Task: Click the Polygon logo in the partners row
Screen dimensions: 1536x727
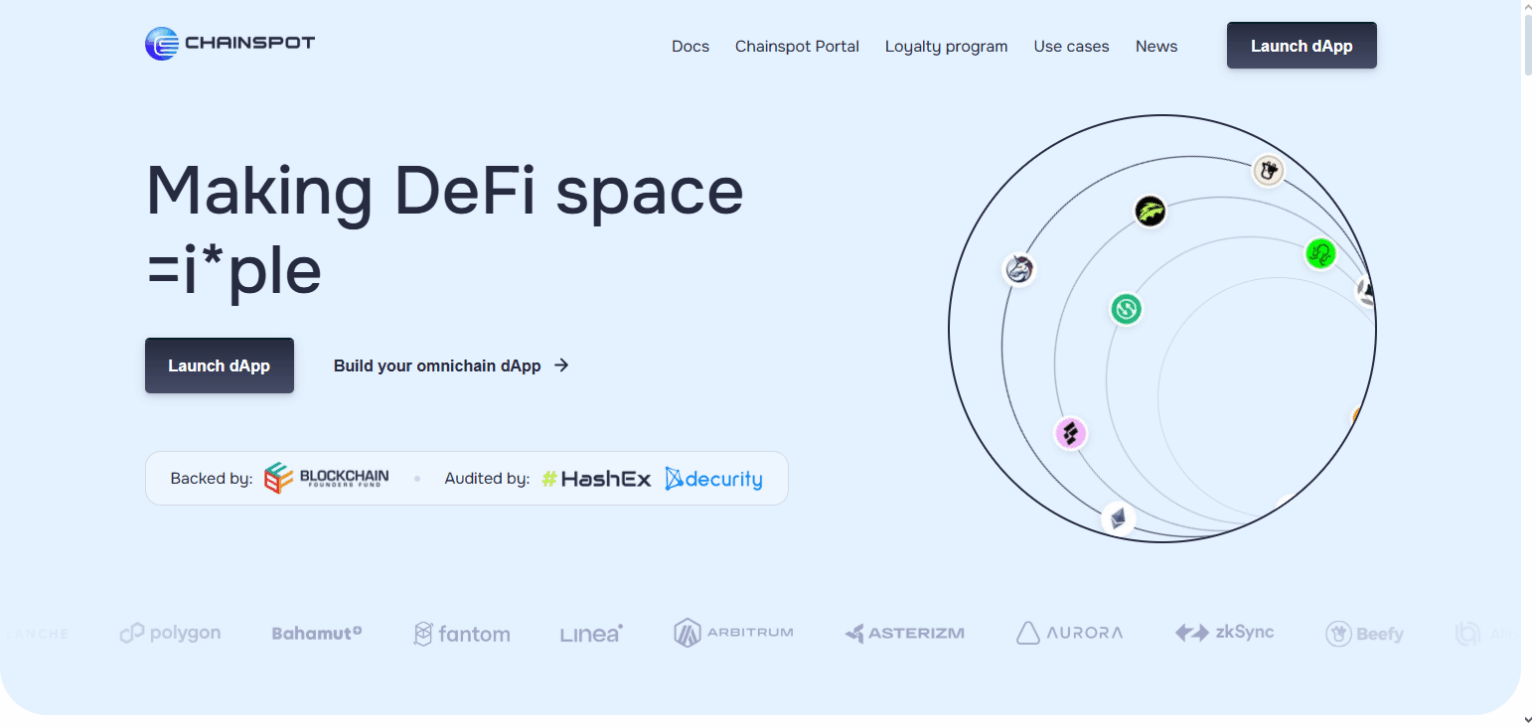Action: pyautogui.click(x=170, y=632)
